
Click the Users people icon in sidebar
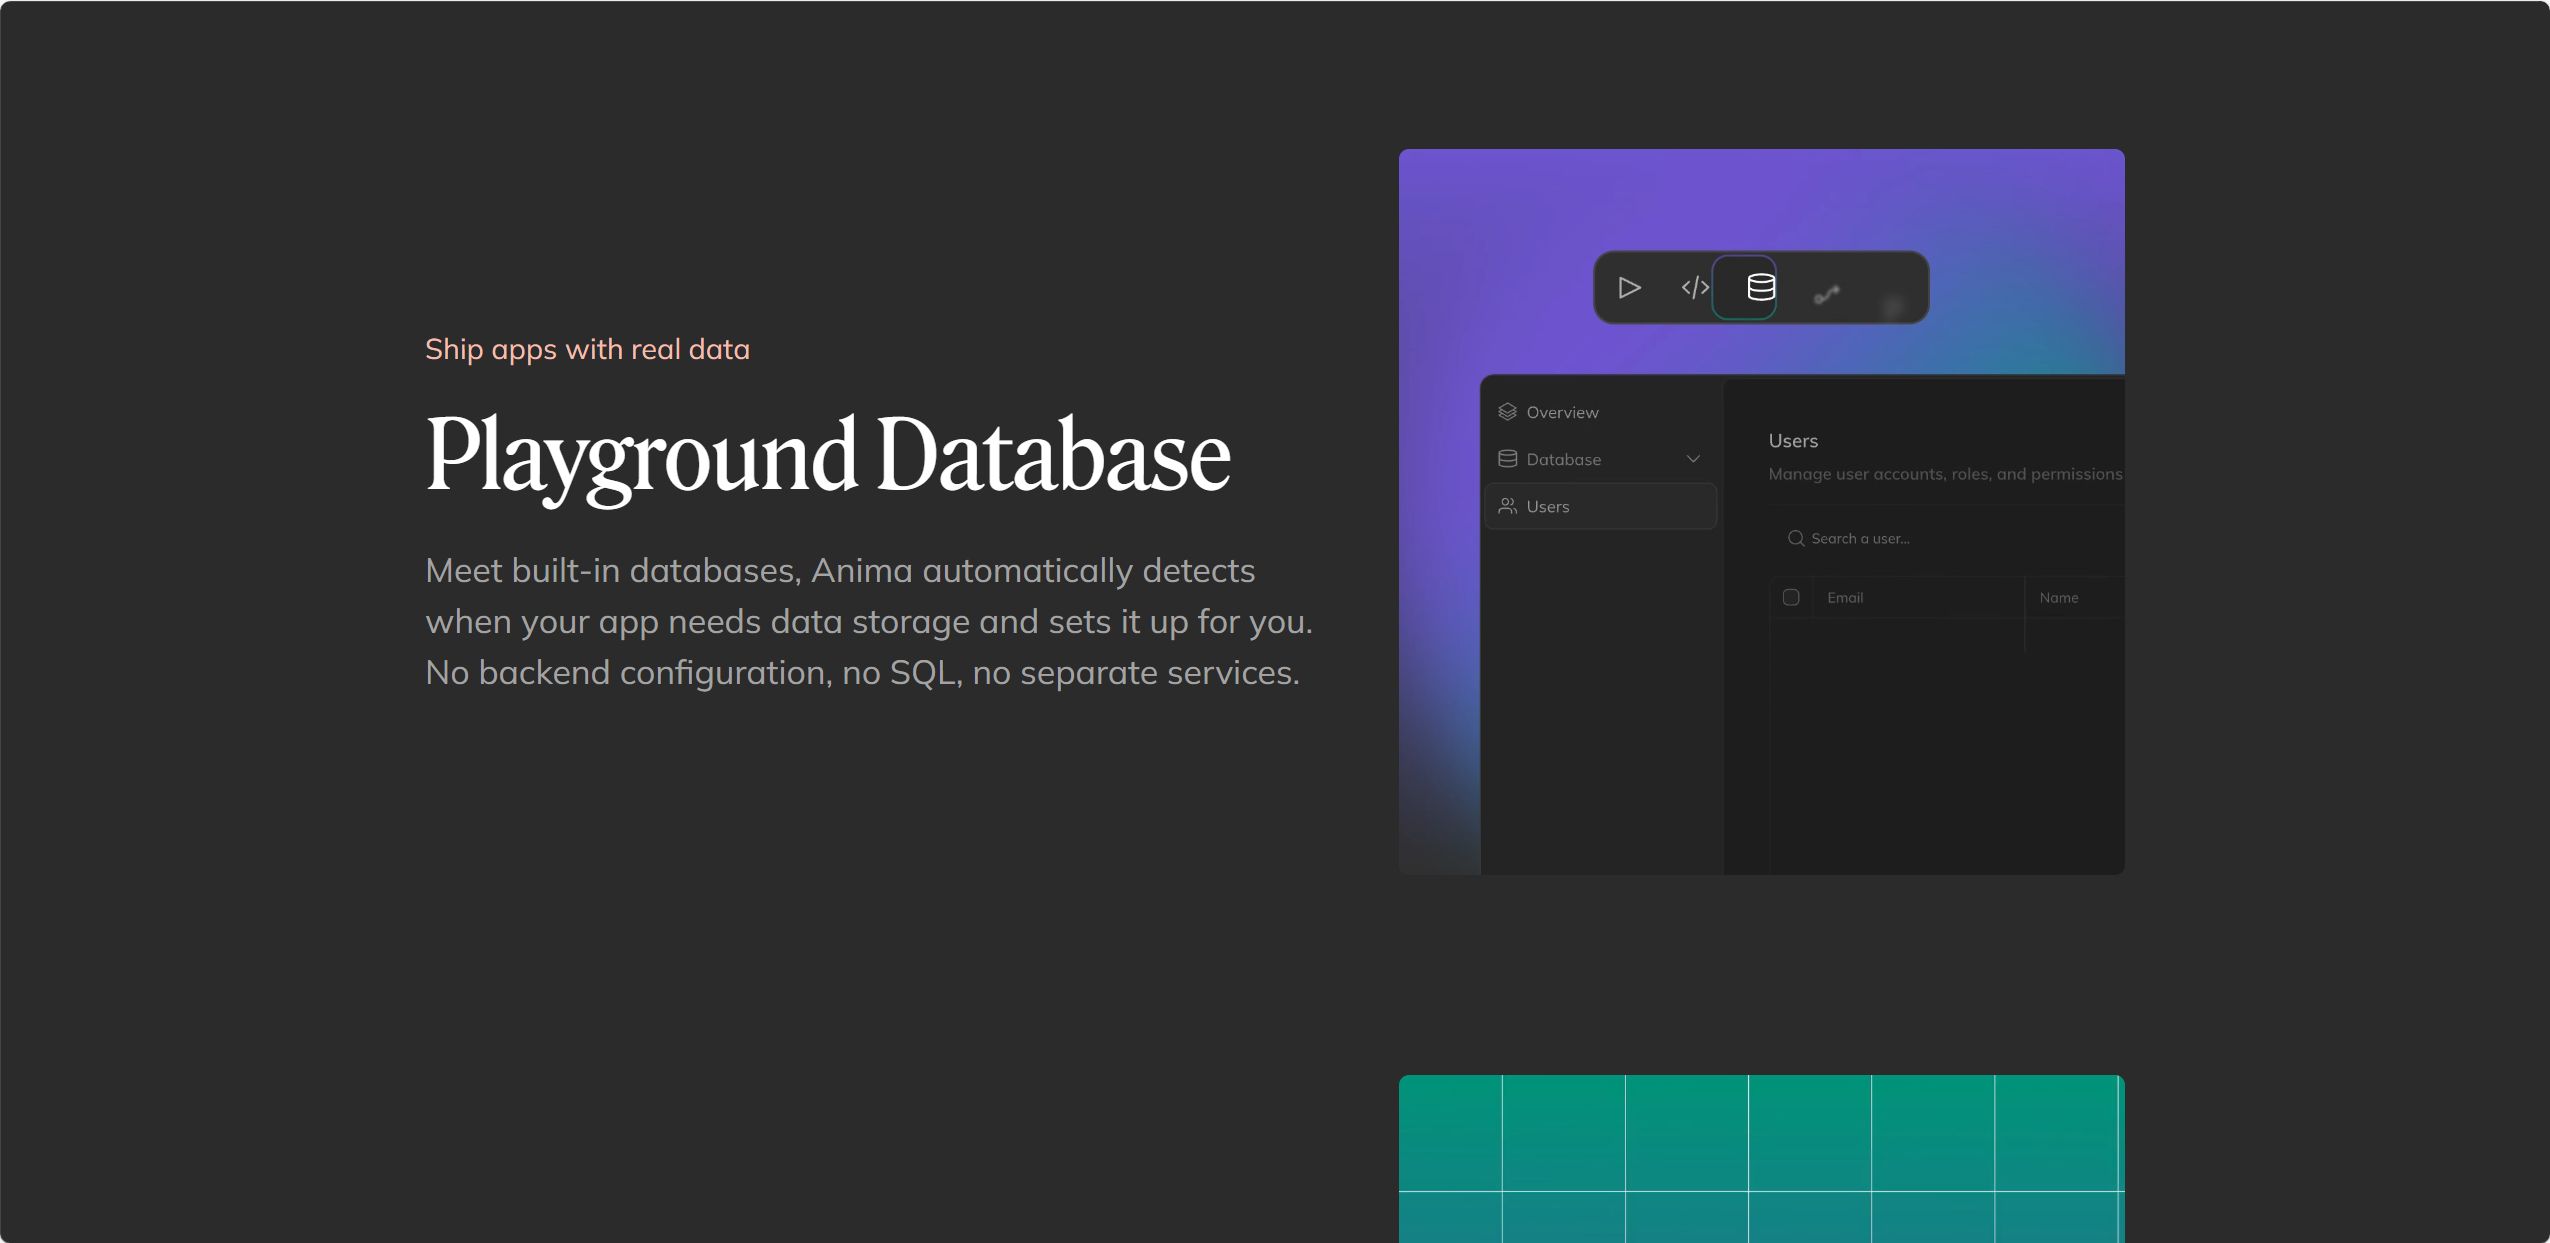1508,506
